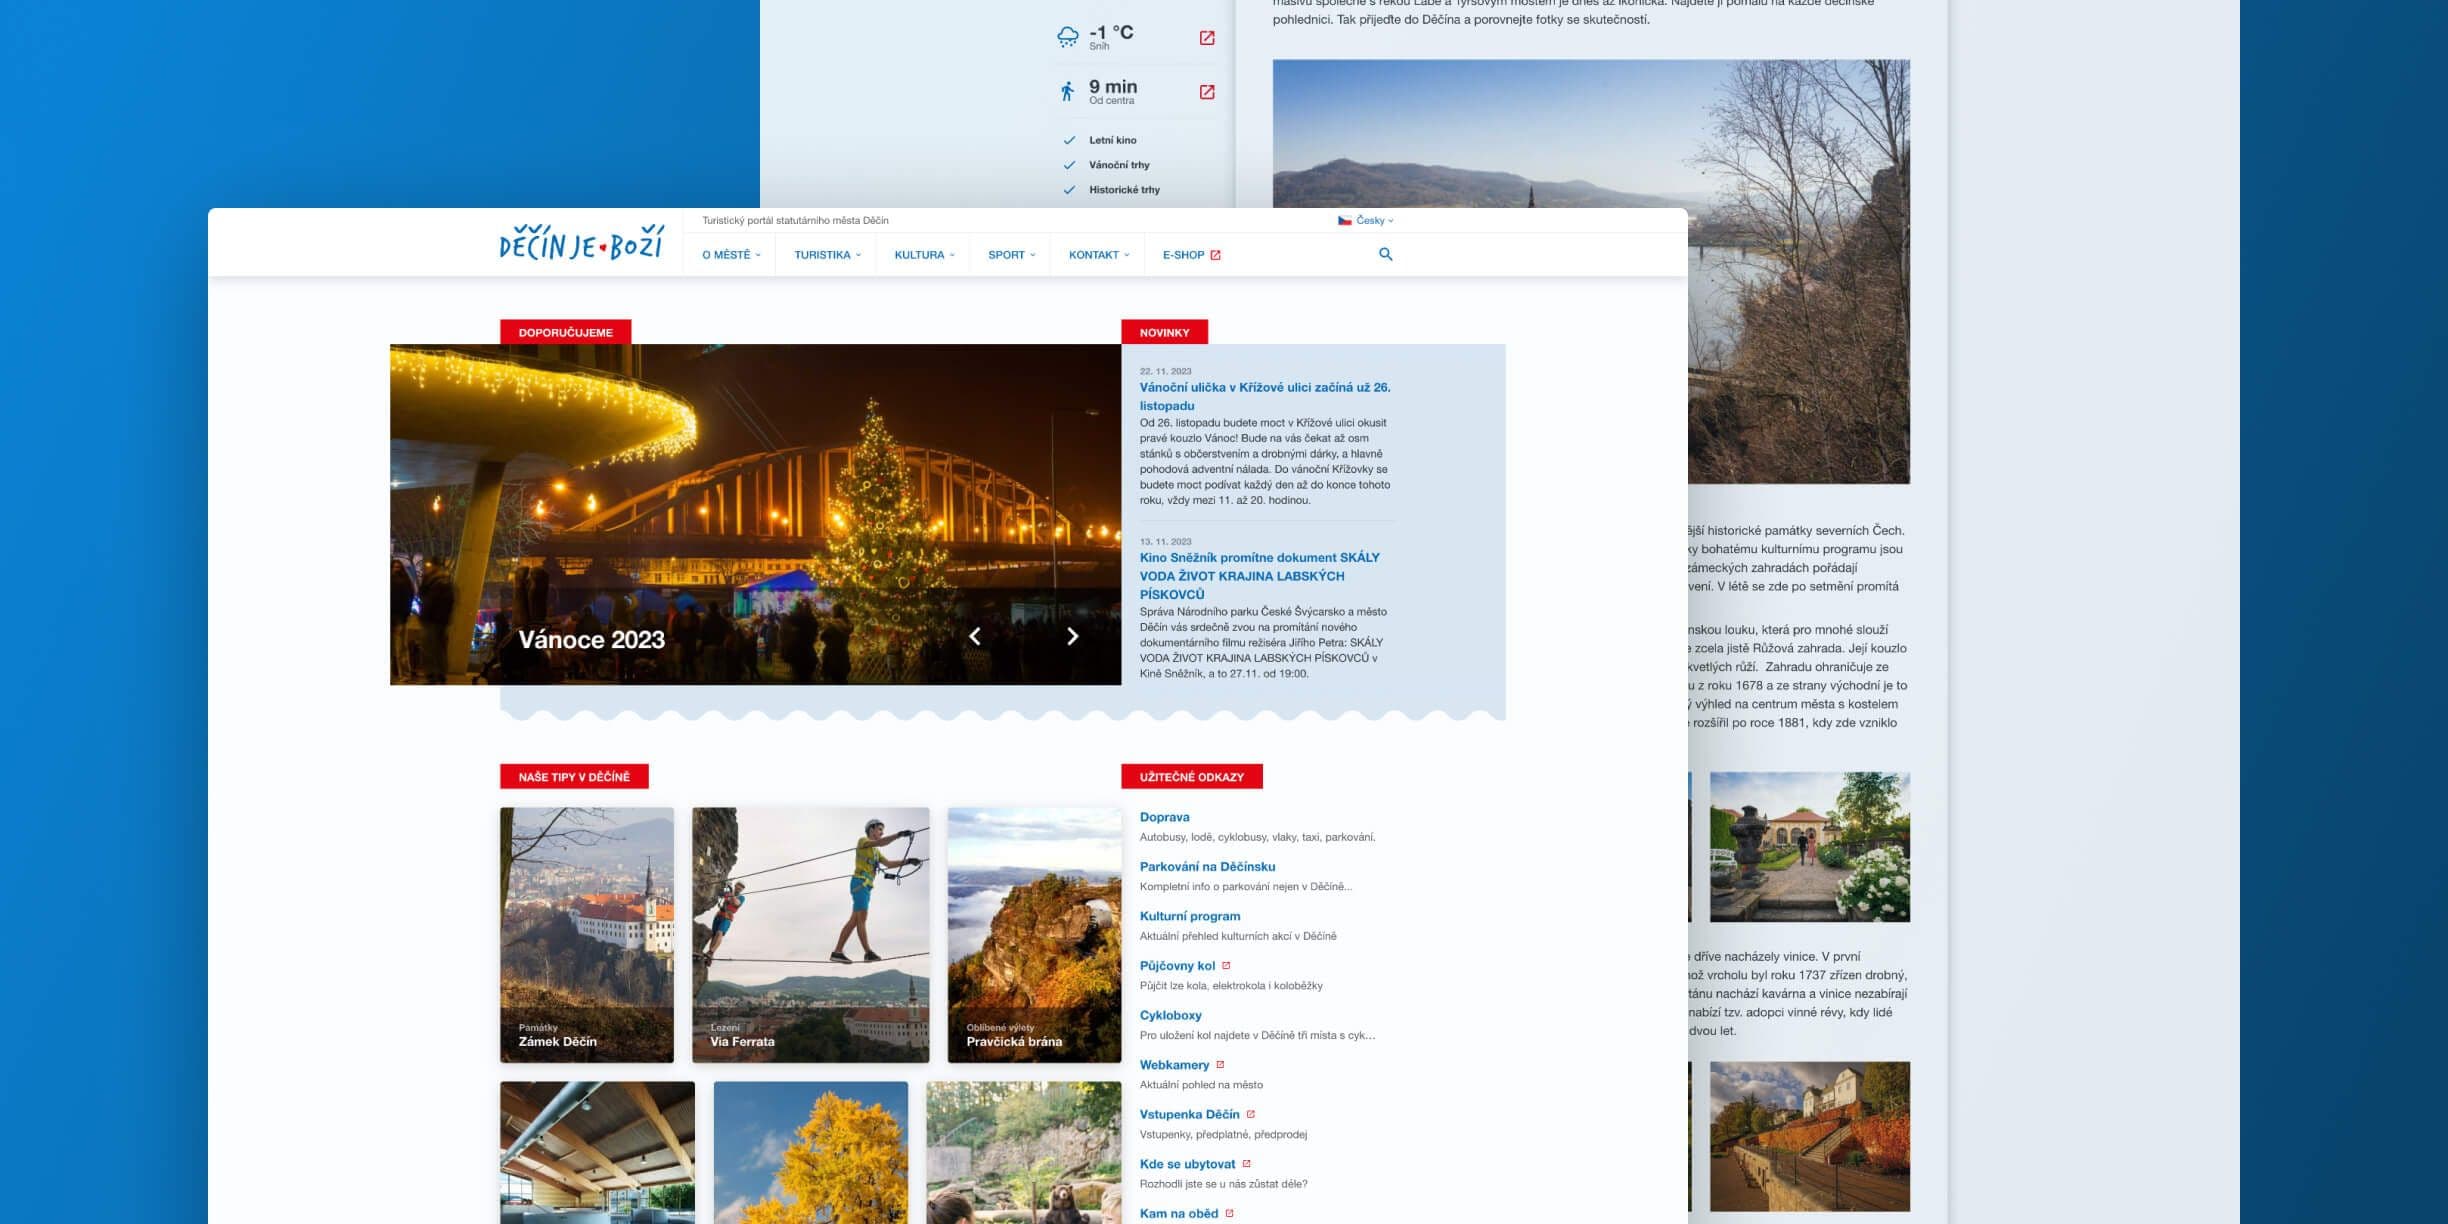
Task: Click the search magnifier icon
Action: pos(1385,254)
